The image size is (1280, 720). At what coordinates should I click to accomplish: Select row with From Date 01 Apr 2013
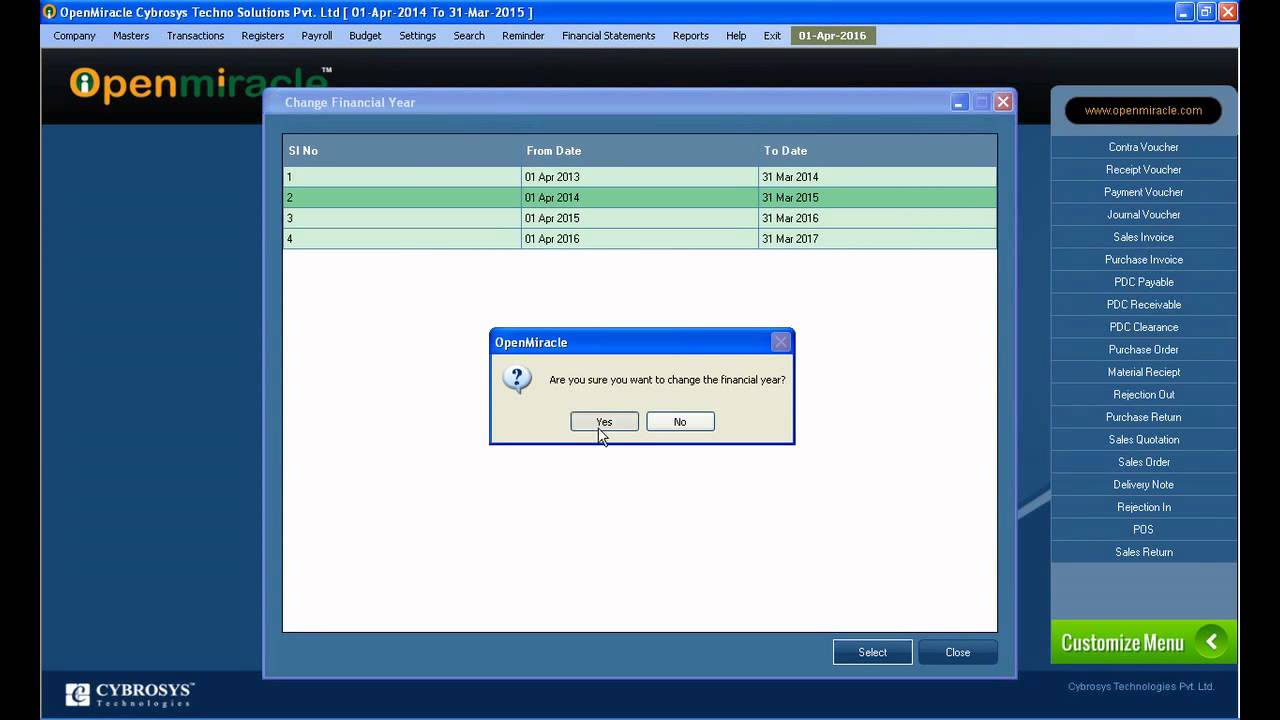(640, 177)
